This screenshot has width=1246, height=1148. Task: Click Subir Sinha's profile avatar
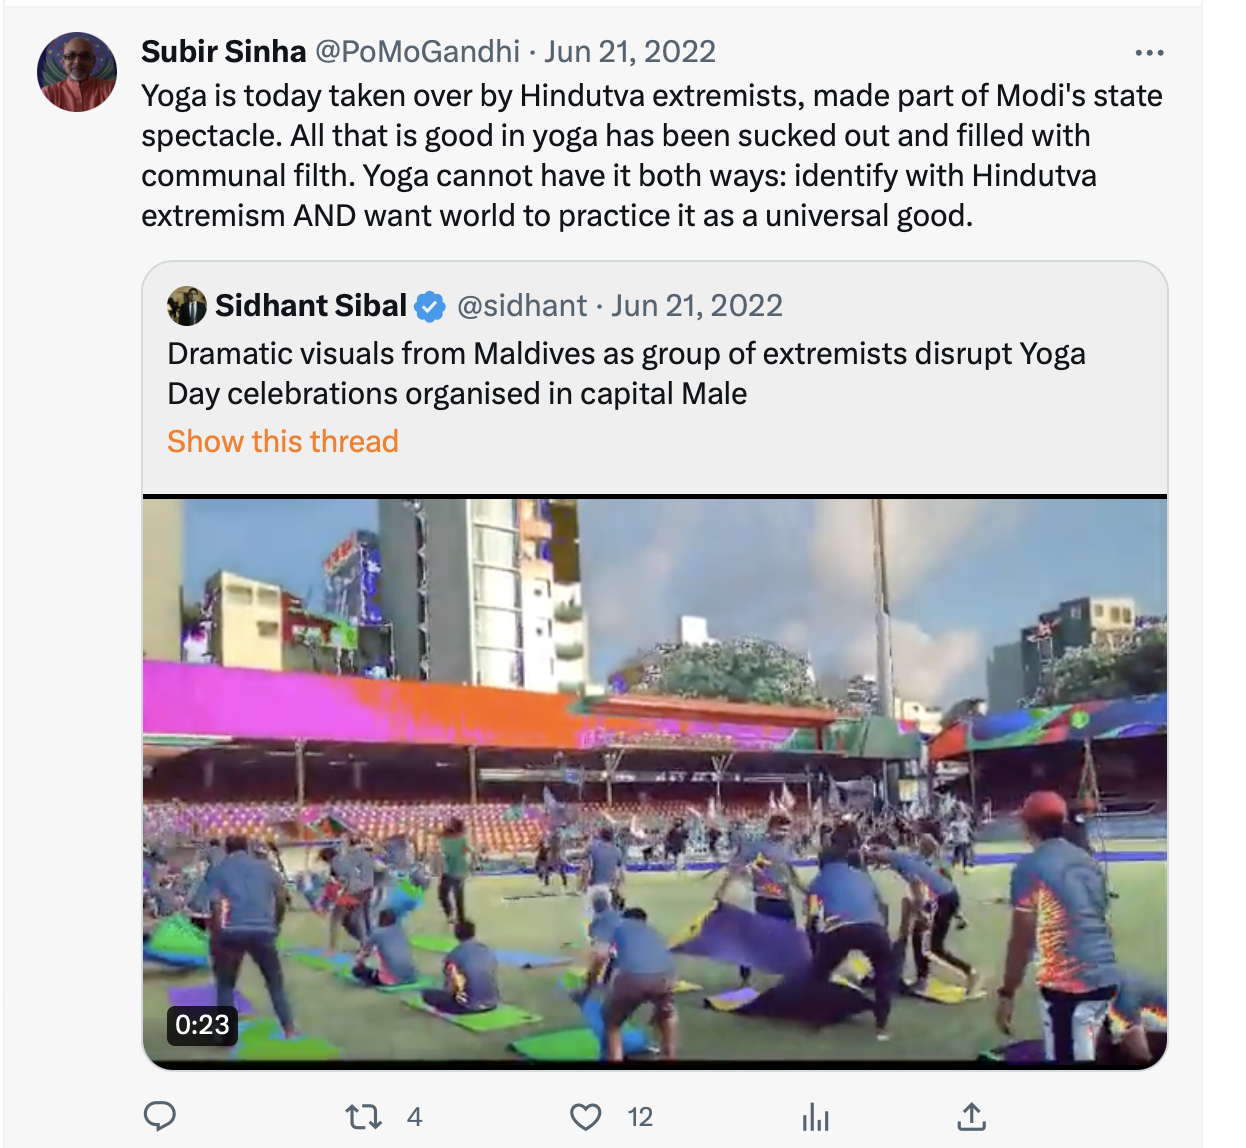pyautogui.click(x=77, y=72)
